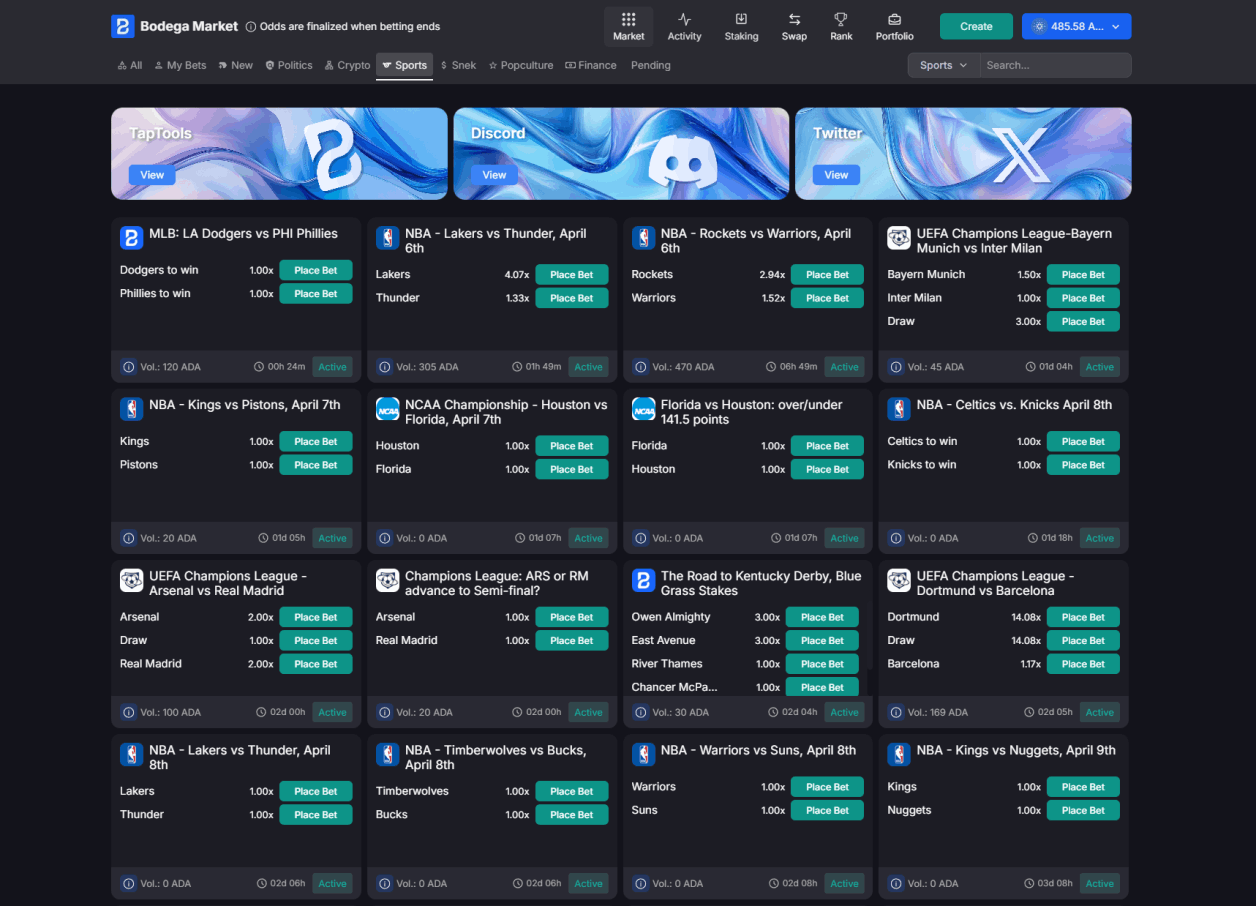Place Bet on Barcelona at 1.17x

1083,664
